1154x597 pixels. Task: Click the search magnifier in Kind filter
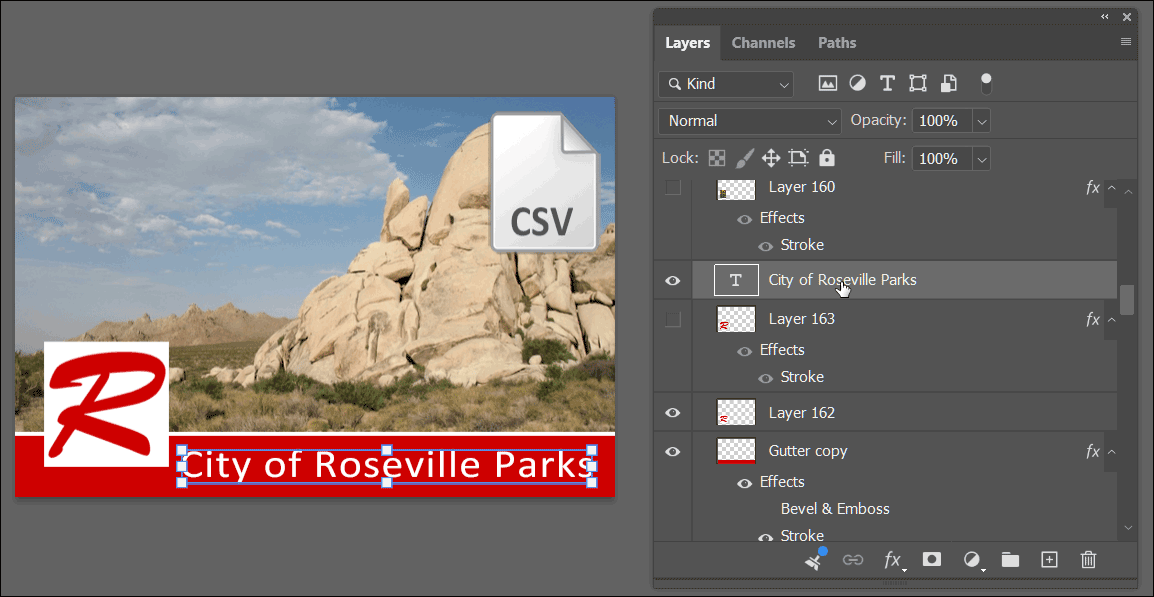click(673, 84)
